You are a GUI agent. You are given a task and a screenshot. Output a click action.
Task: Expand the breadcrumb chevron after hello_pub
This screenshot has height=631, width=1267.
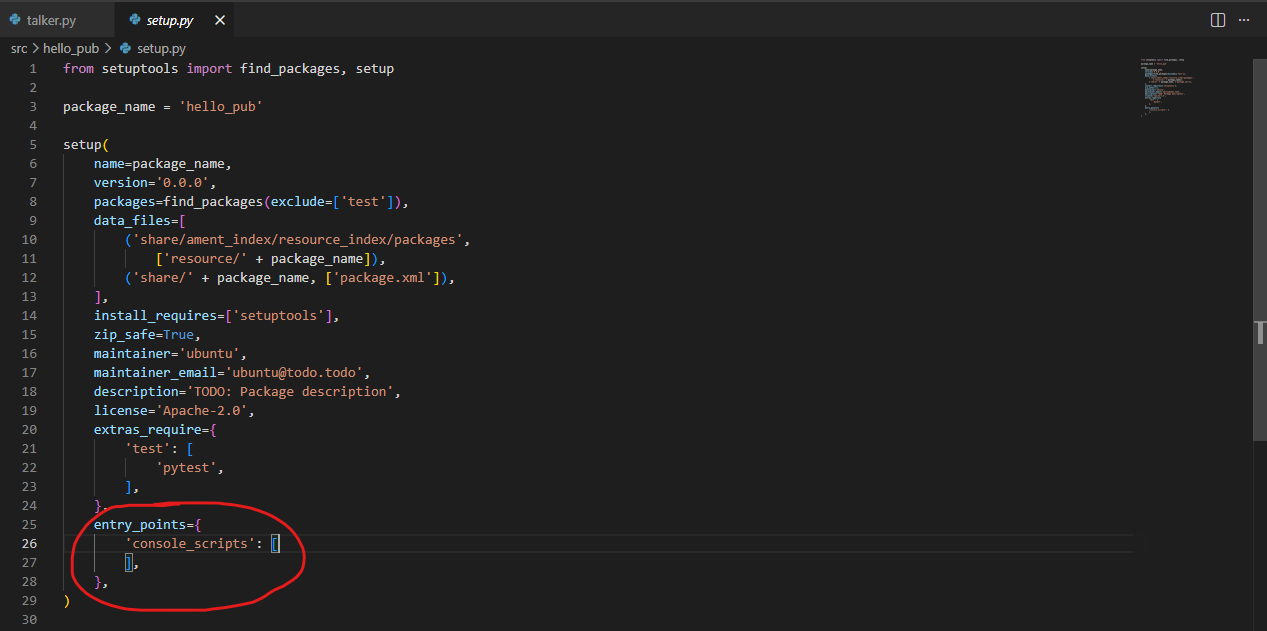(108, 48)
